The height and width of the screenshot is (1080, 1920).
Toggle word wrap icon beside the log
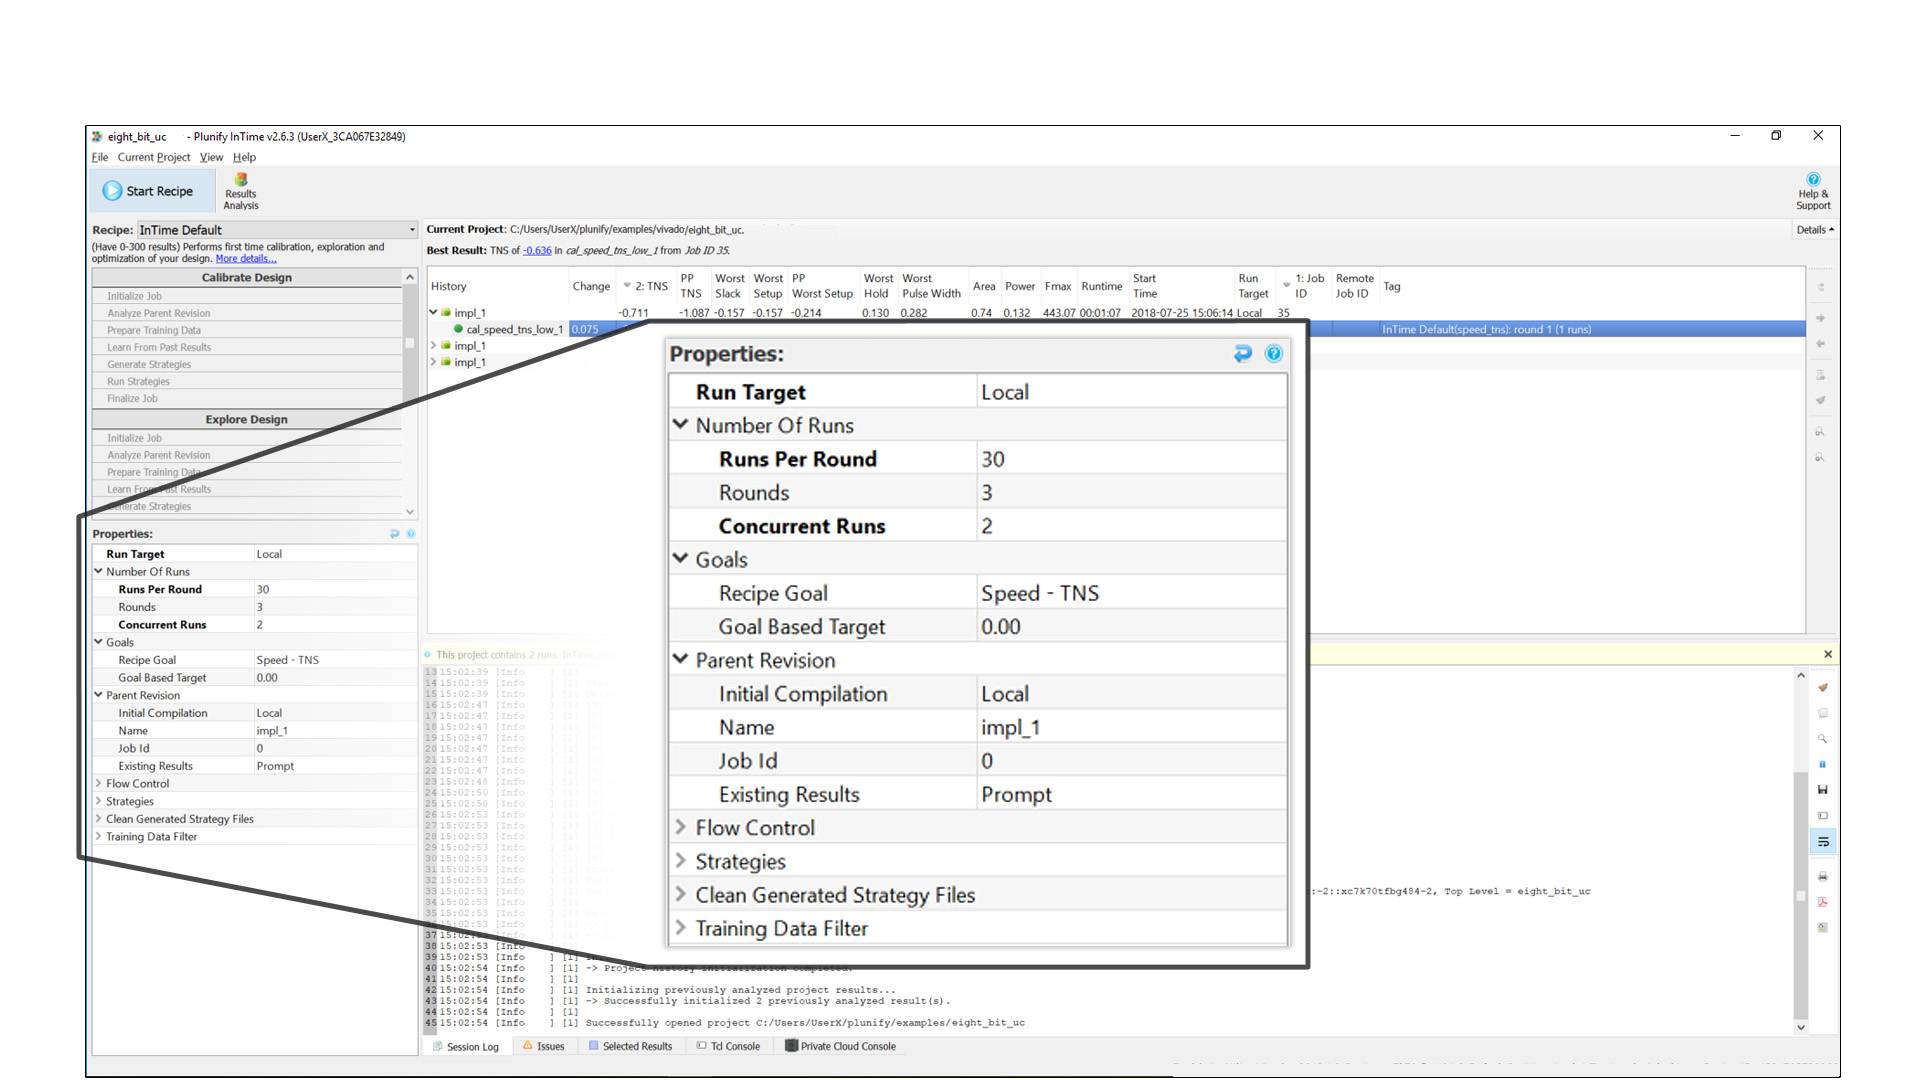1822,842
